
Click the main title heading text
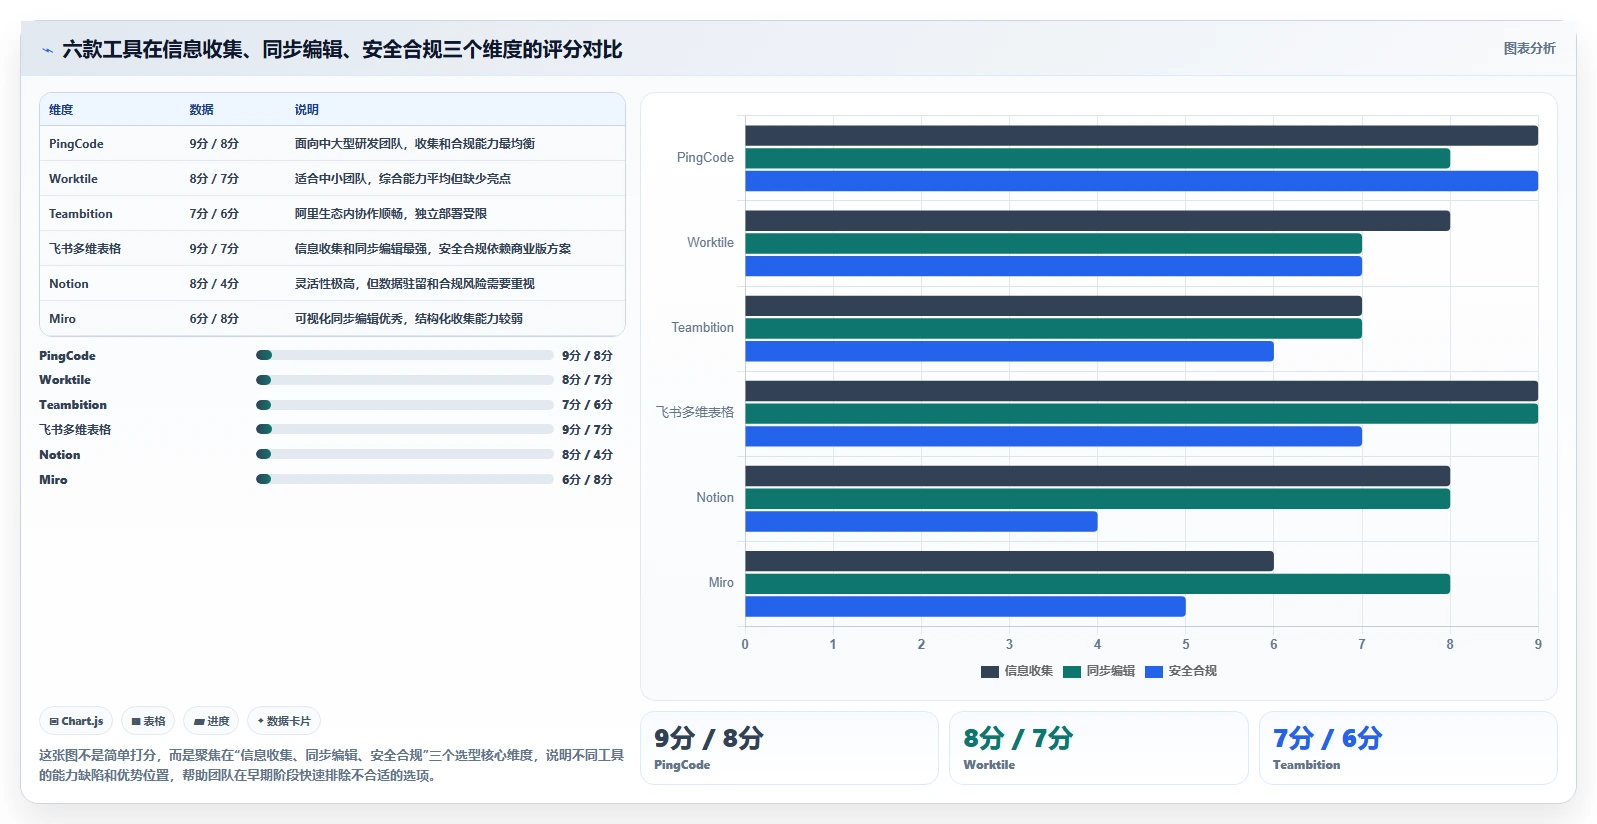coord(342,49)
